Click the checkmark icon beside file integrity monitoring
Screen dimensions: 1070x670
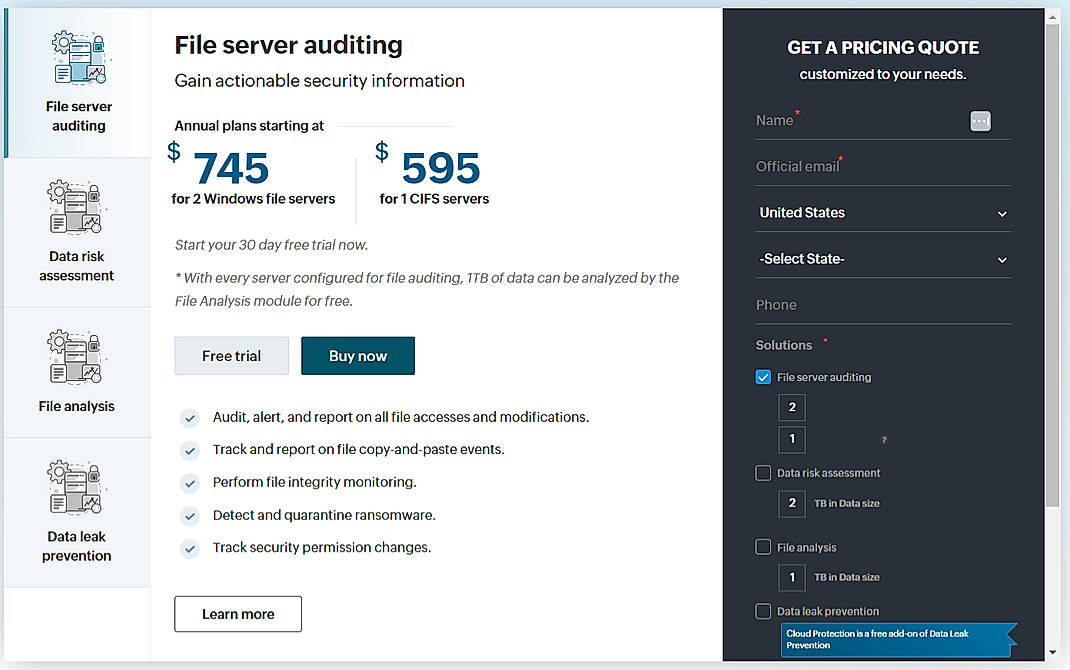[x=190, y=482]
